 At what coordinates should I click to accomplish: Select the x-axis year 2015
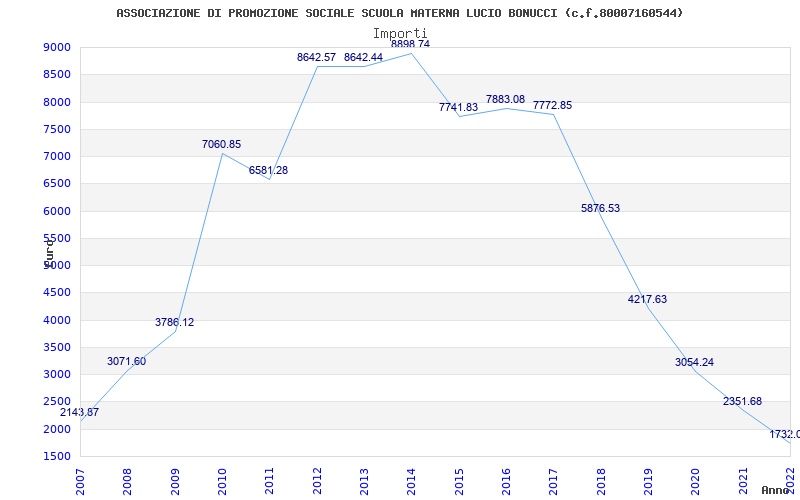point(459,481)
